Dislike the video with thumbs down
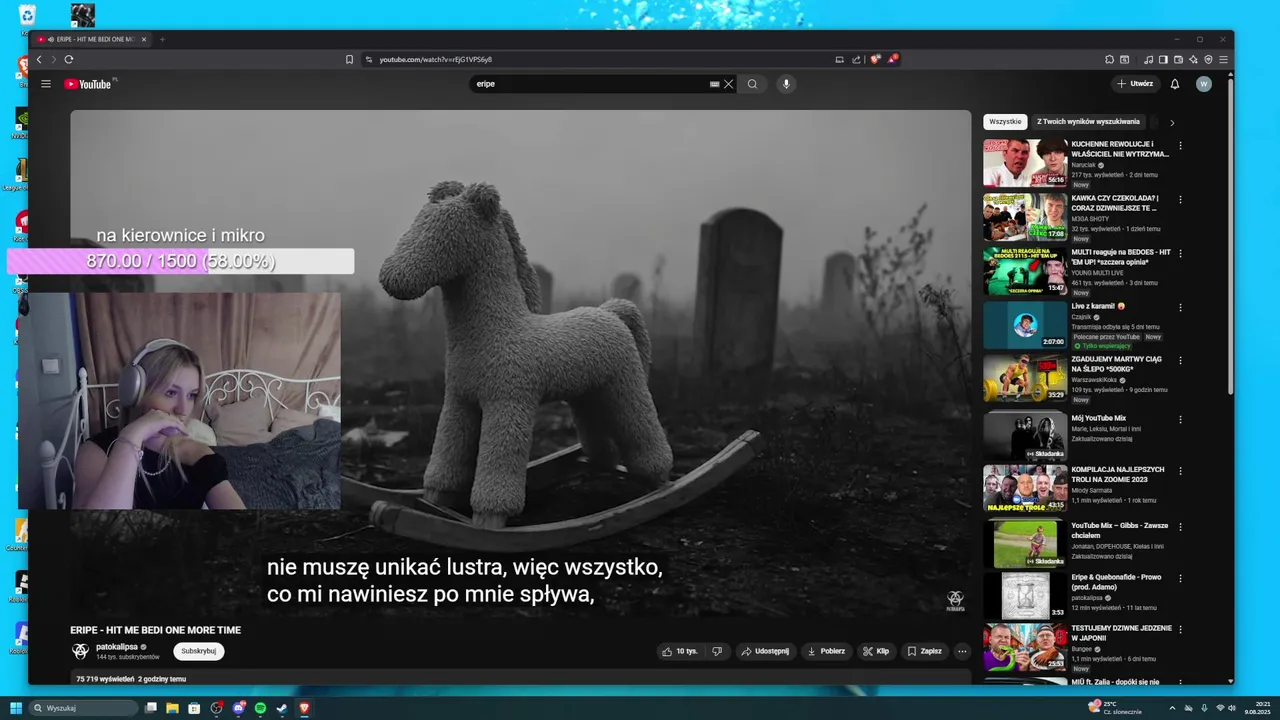Screen dimensions: 1280x720 pyautogui.click(x=717, y=651)
